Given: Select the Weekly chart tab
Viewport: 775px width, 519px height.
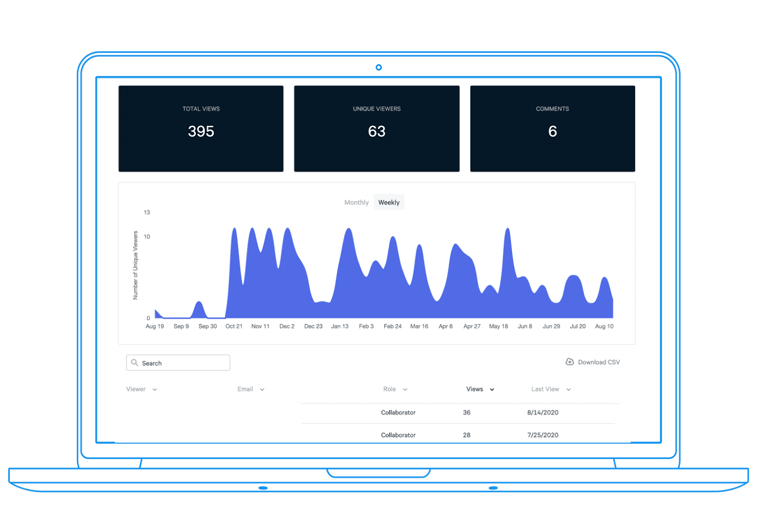Looking at the screenshot, I should (x=389, y=203).
